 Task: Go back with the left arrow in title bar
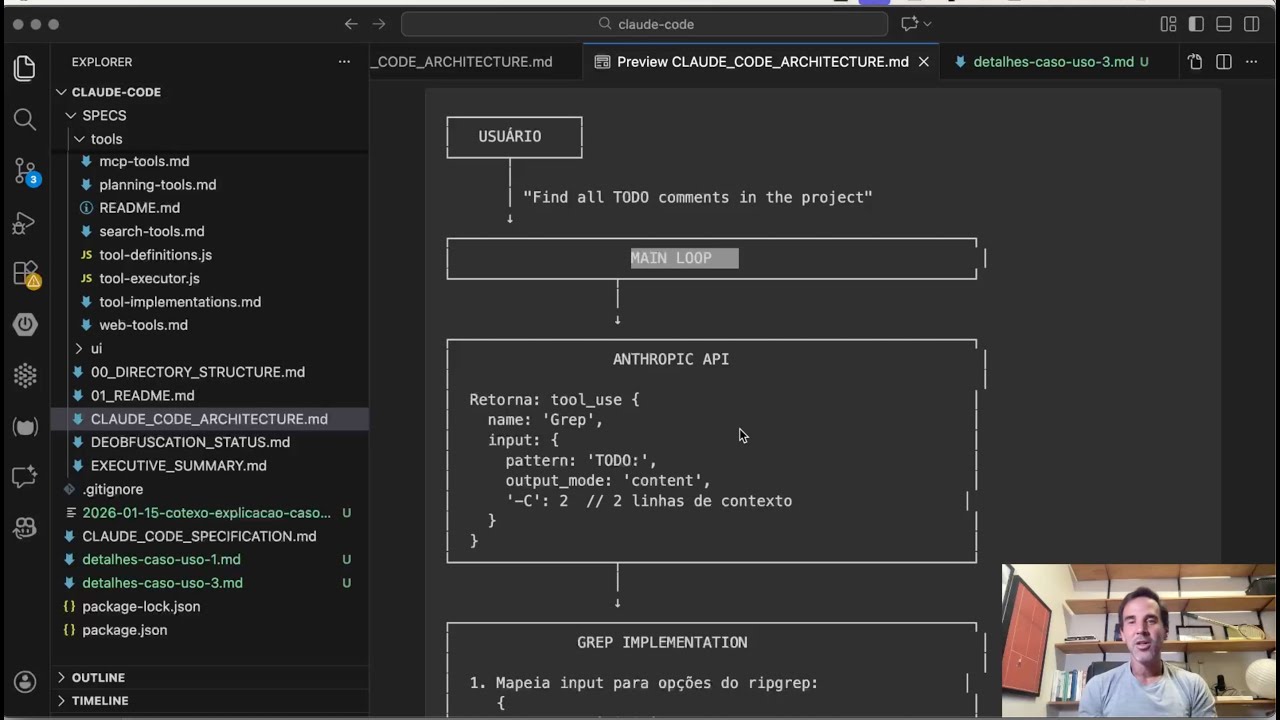point(351,24)
